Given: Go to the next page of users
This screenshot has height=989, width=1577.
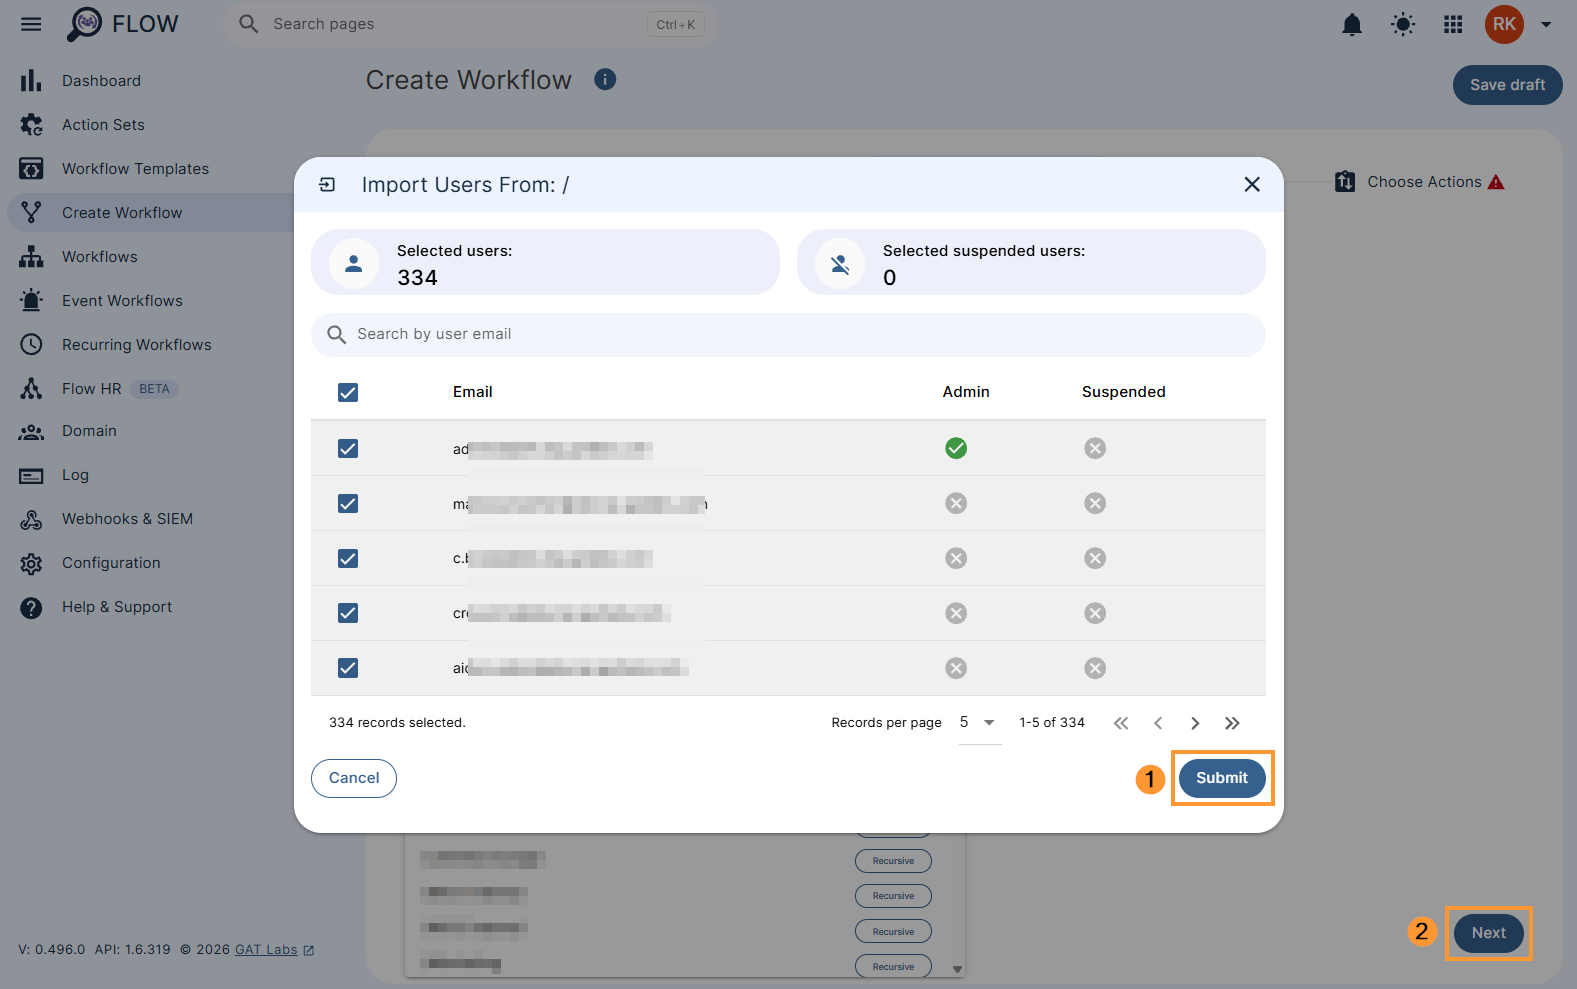Looking at the screenshot, I should pyautogui.click(x=1195, y=723).
